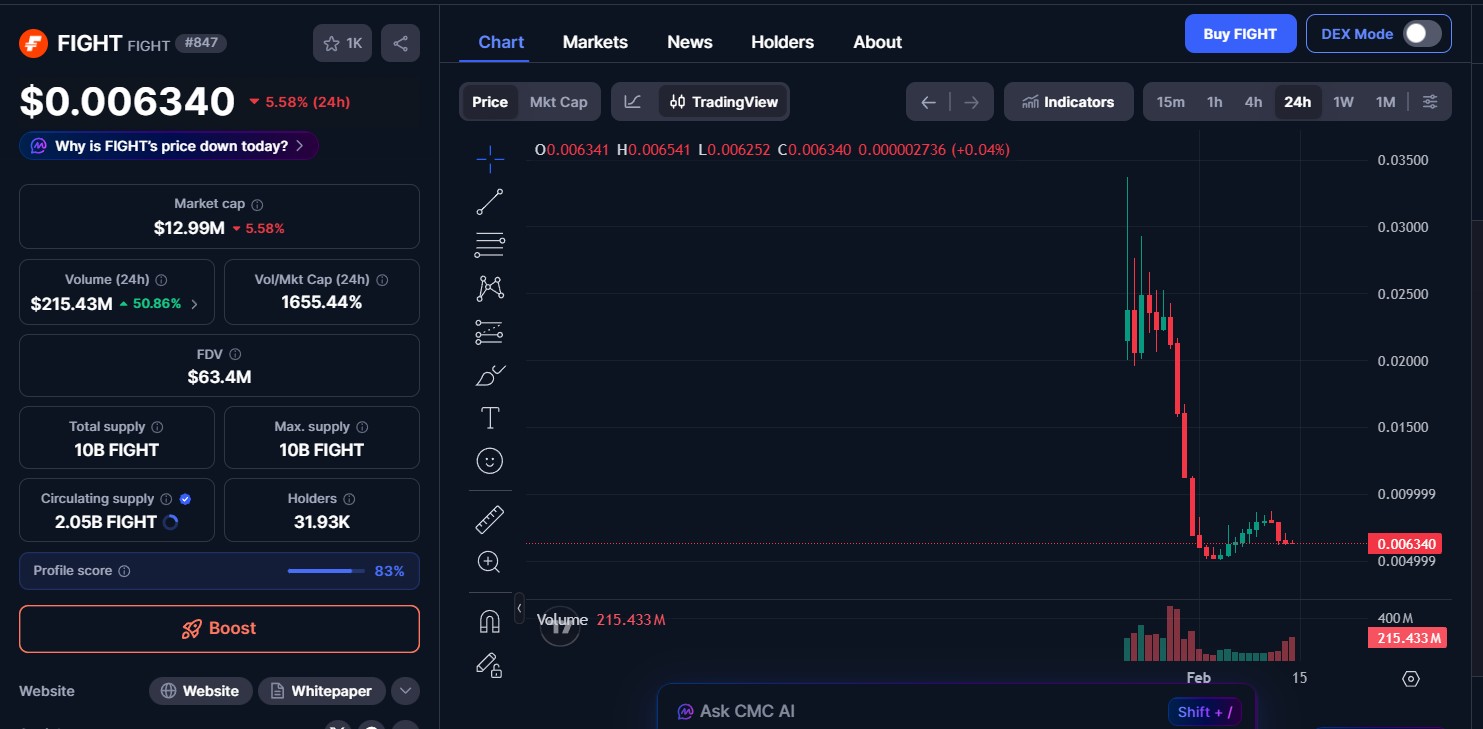Open 'Why is FIGHT's price down today?'
Screen dimensions: 1483x729
coord(169,146)
